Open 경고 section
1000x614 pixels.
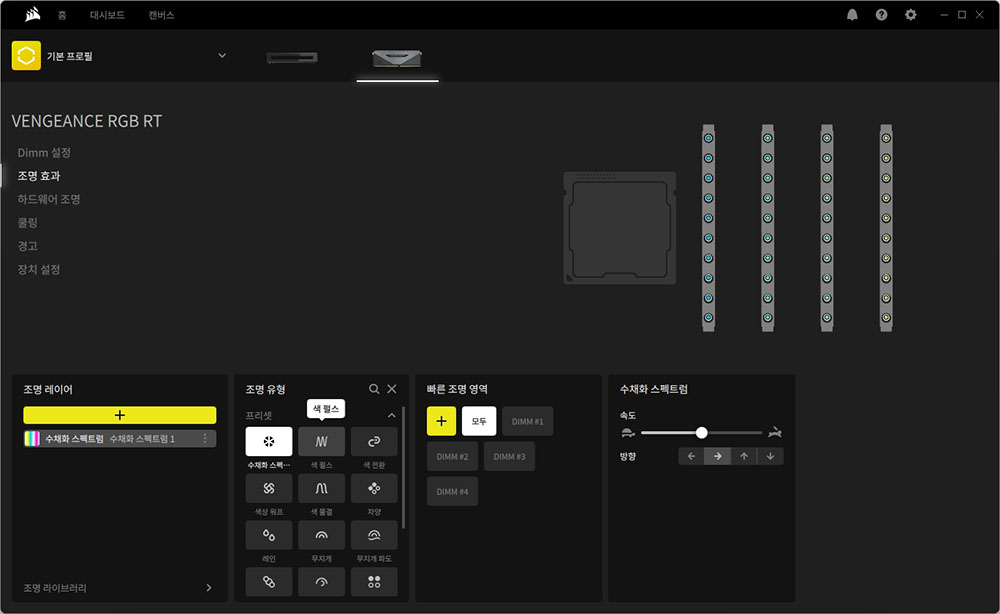27,246
